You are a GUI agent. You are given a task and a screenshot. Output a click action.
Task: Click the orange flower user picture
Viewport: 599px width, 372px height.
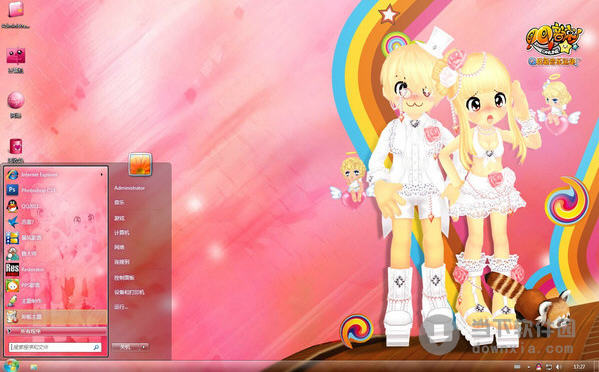click(140, 165)
